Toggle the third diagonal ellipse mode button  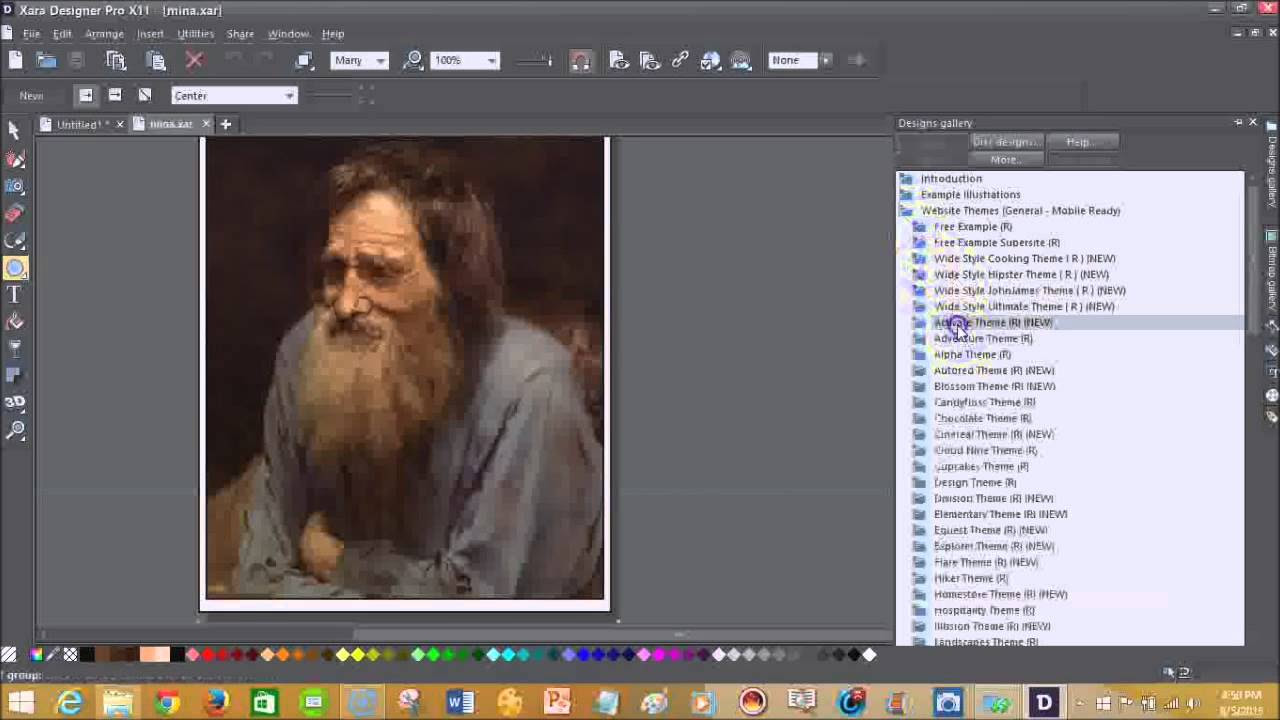tap(145, 95)
